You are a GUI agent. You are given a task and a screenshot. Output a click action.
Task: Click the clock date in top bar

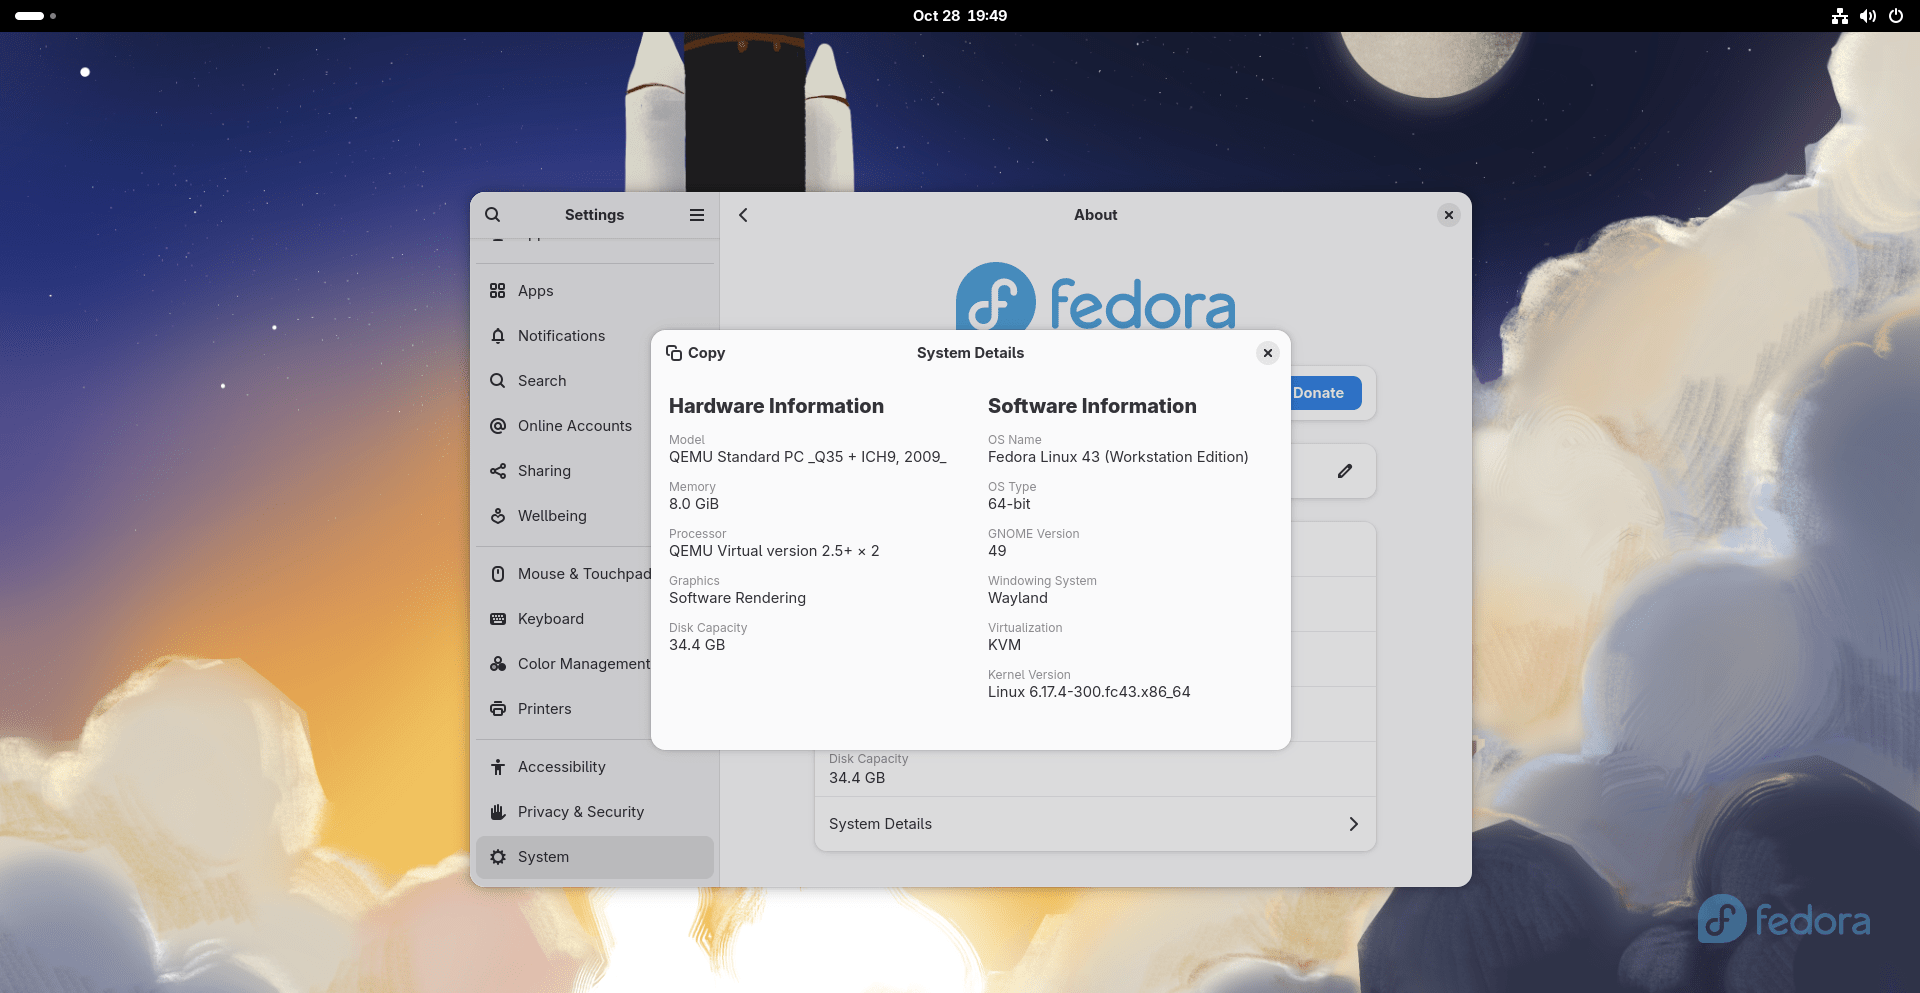click(x=959, y=16)
